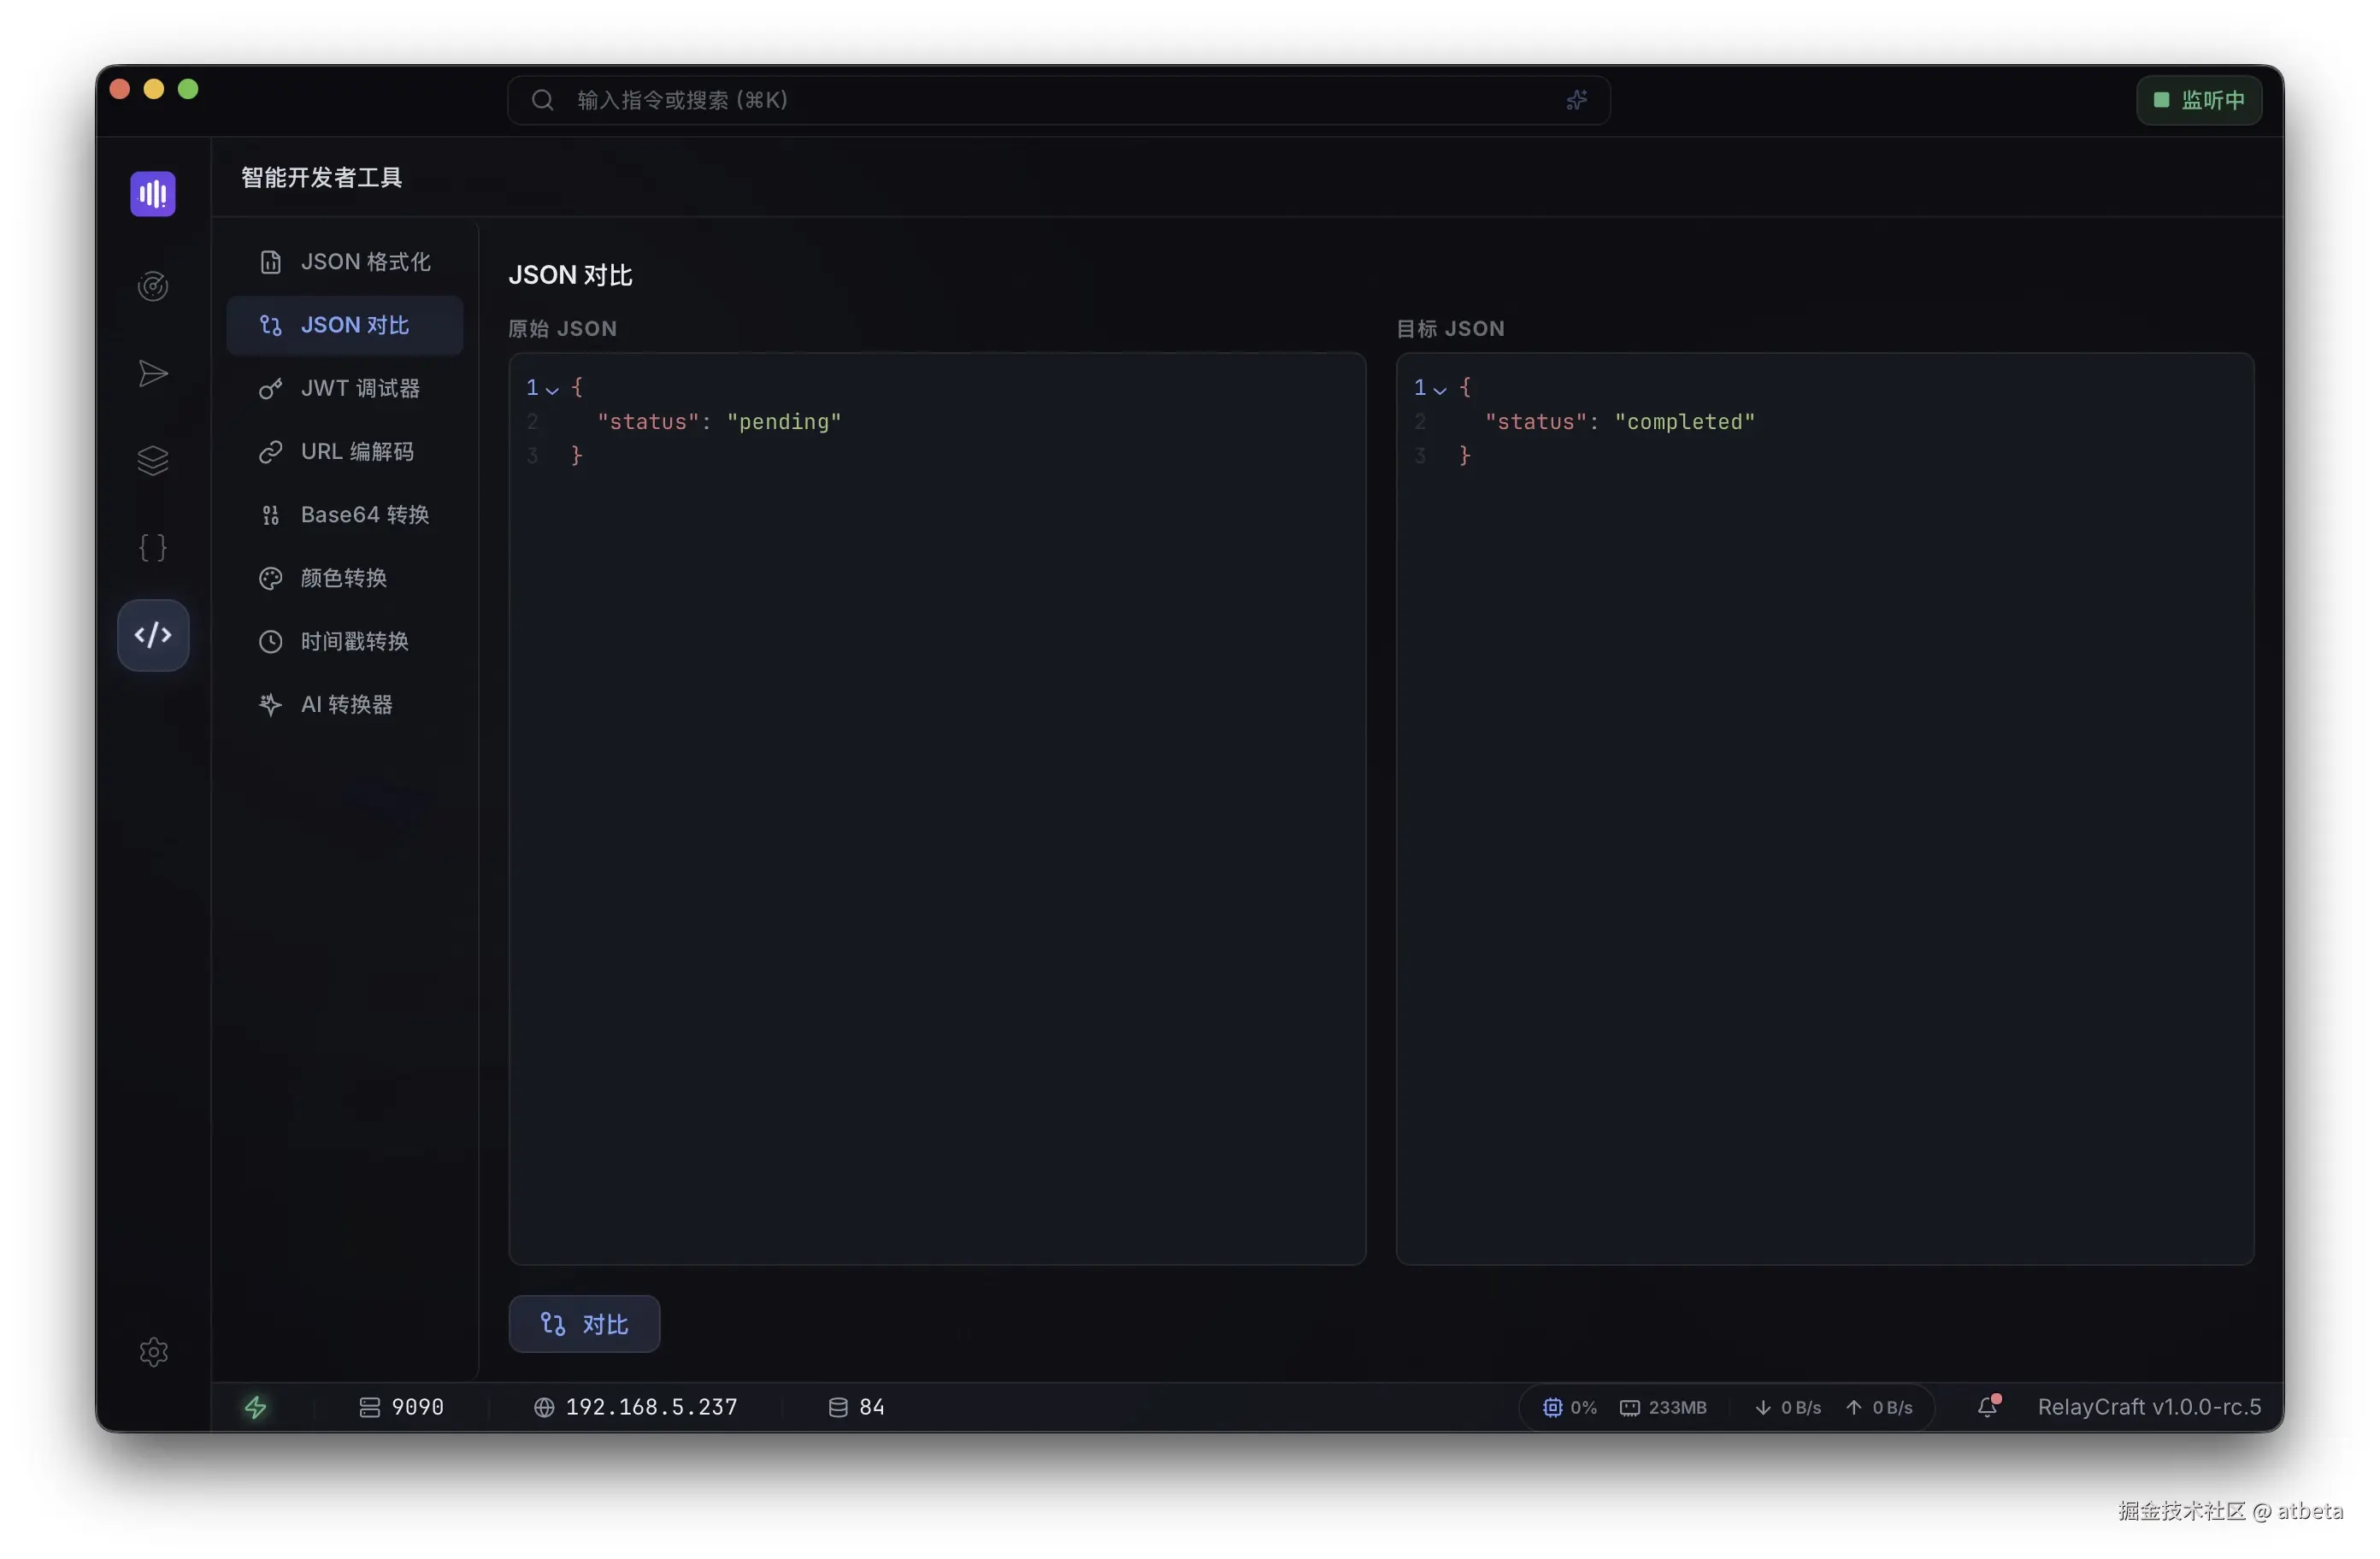The height and width of the screenshot is (1559, 2380).
Task: Click the purple RelayCraft logo icon
Action: (x=153, y=194)
